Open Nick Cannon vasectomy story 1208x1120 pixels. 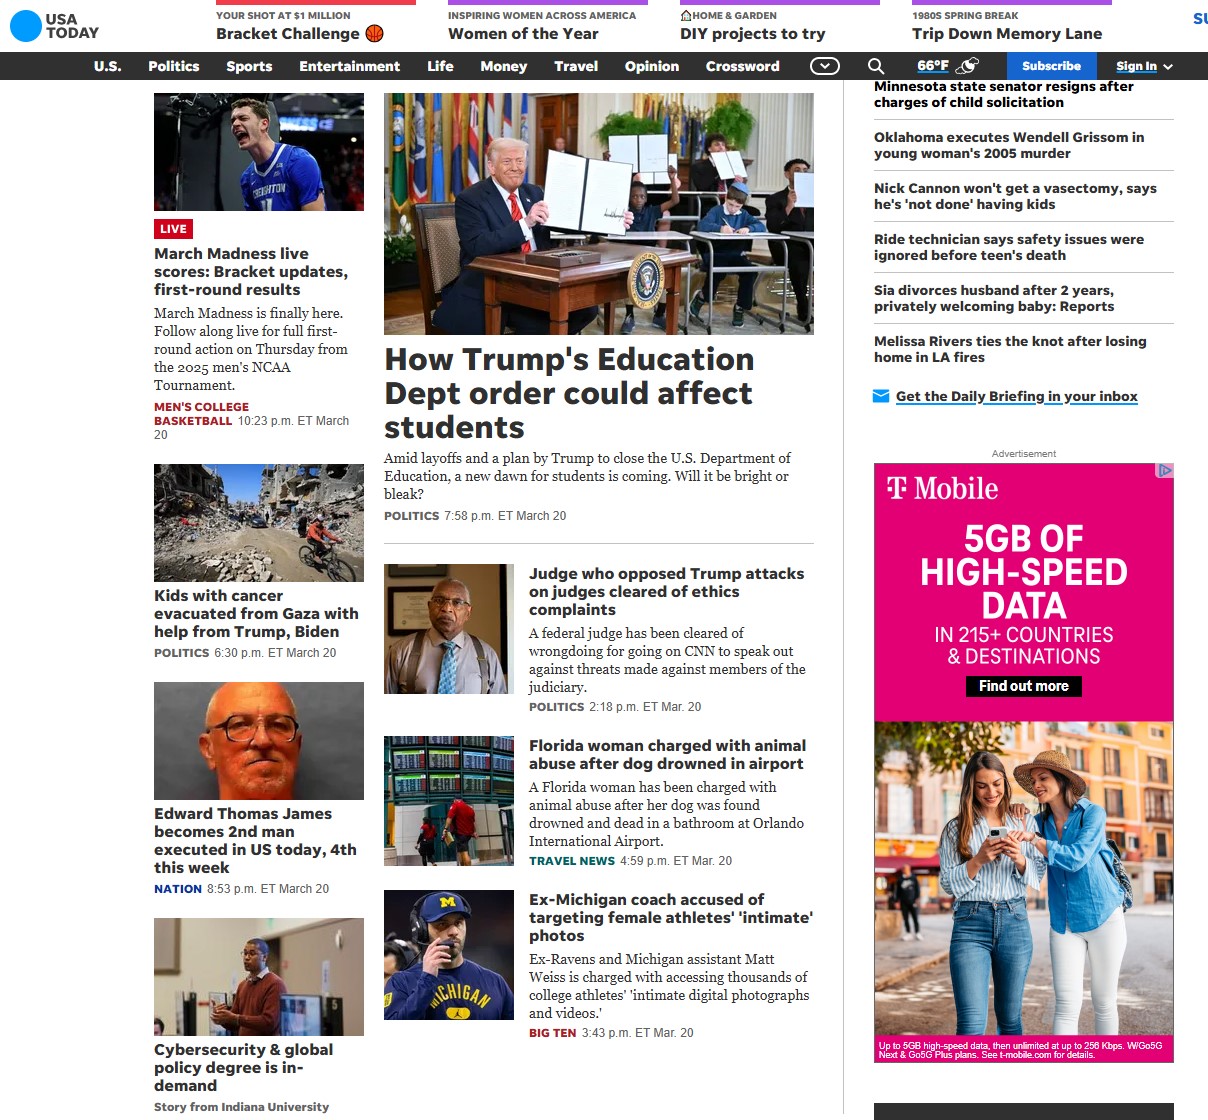[1015, 196]
